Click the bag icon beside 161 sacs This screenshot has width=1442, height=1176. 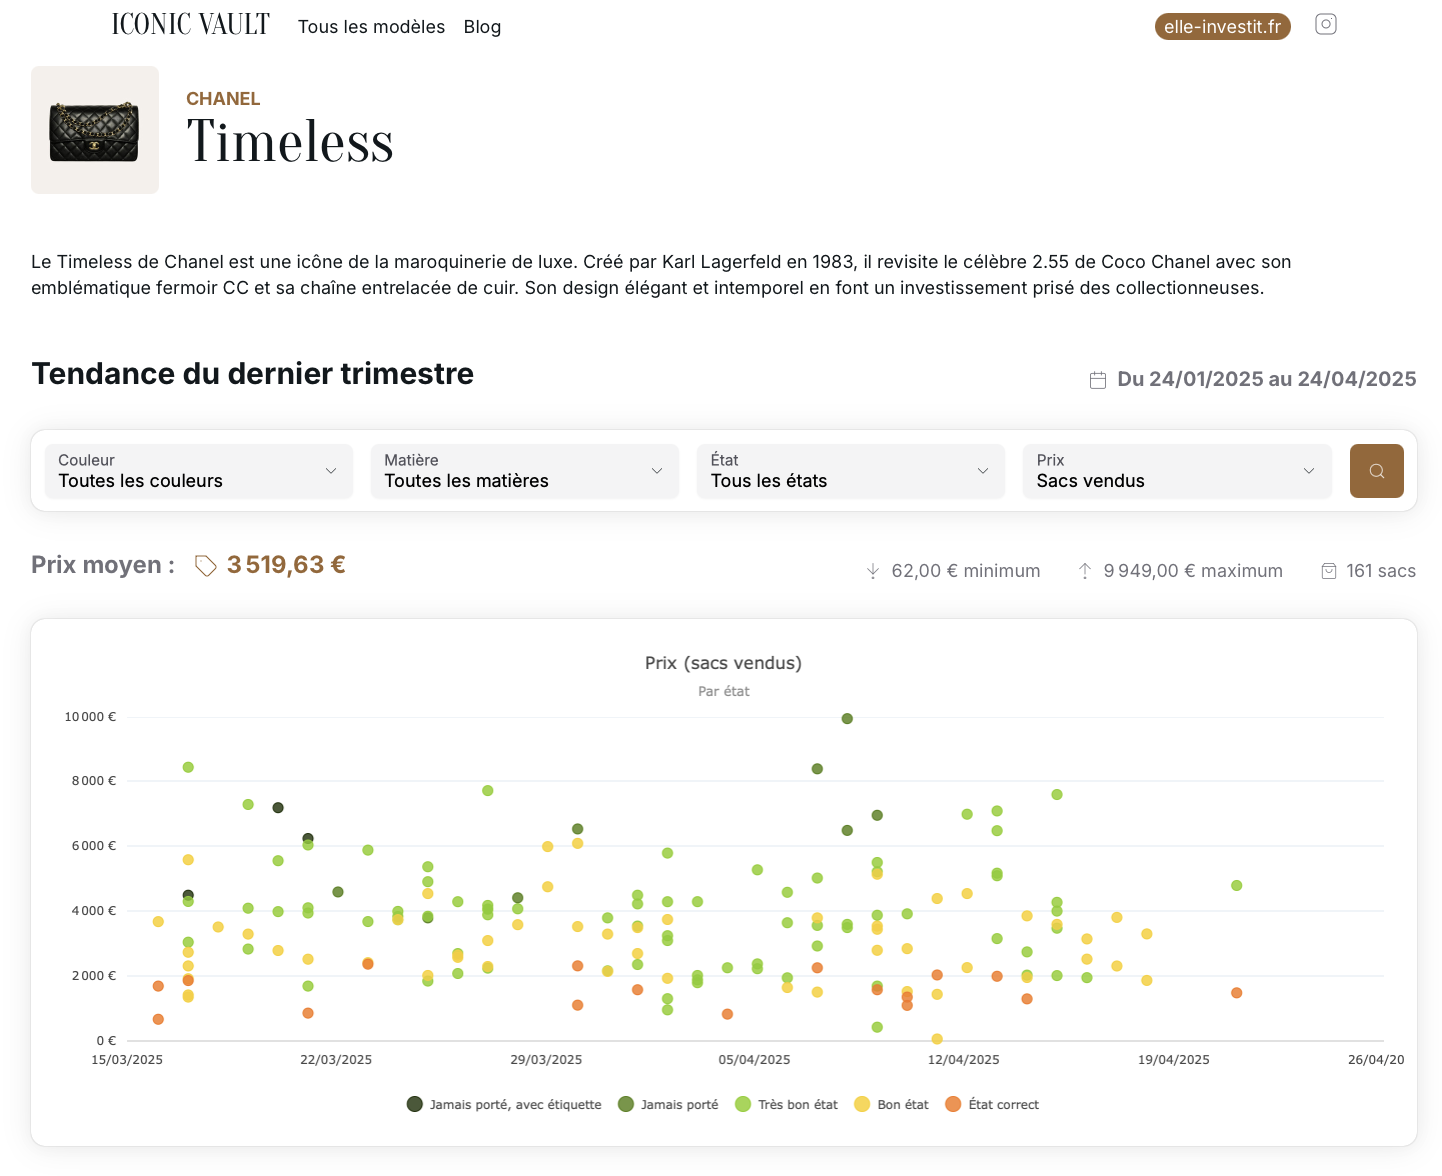pos(1328,571)
